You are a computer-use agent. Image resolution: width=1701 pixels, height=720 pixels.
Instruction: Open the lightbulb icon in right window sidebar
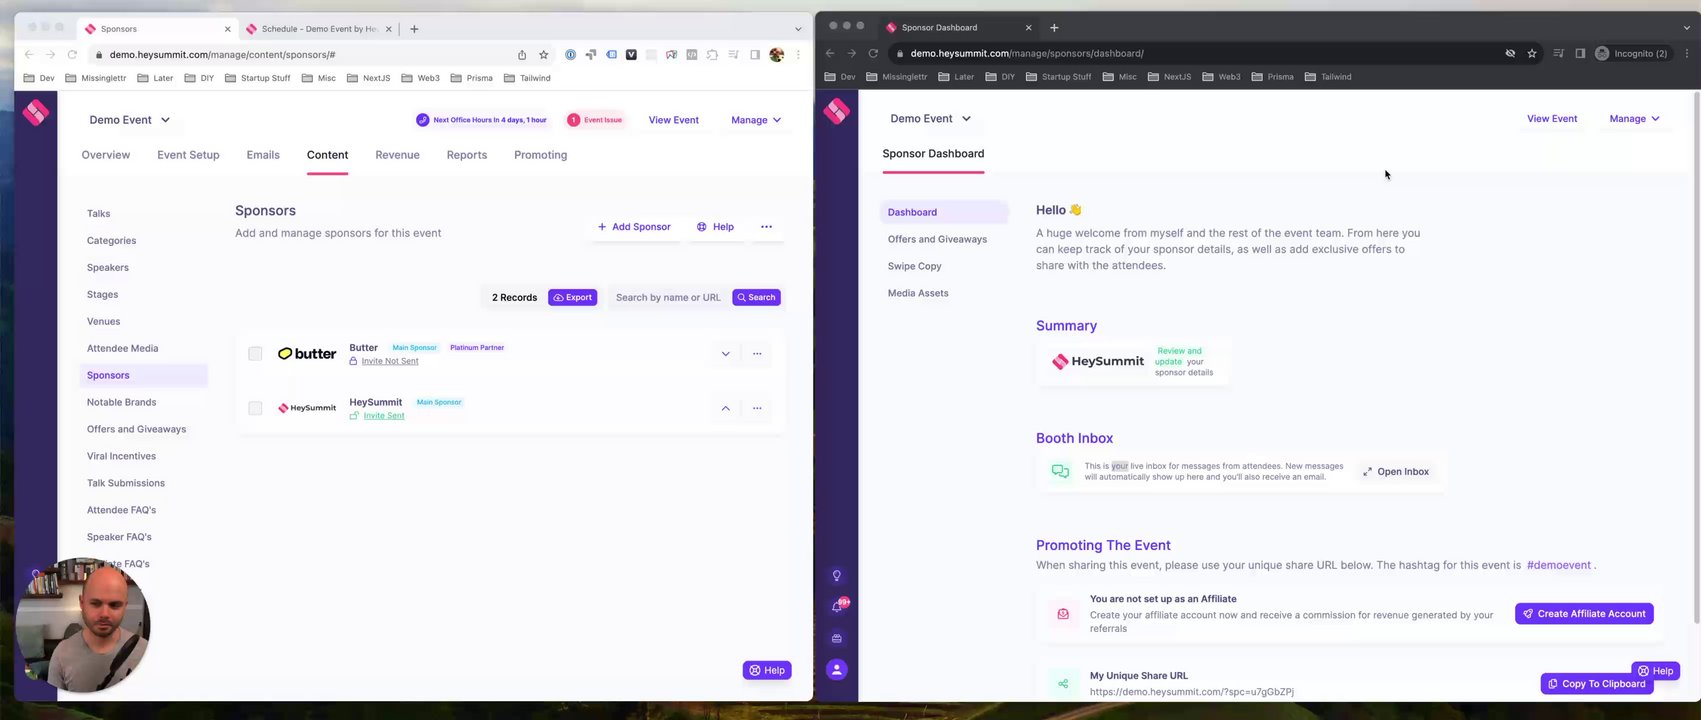pos(837,575)
